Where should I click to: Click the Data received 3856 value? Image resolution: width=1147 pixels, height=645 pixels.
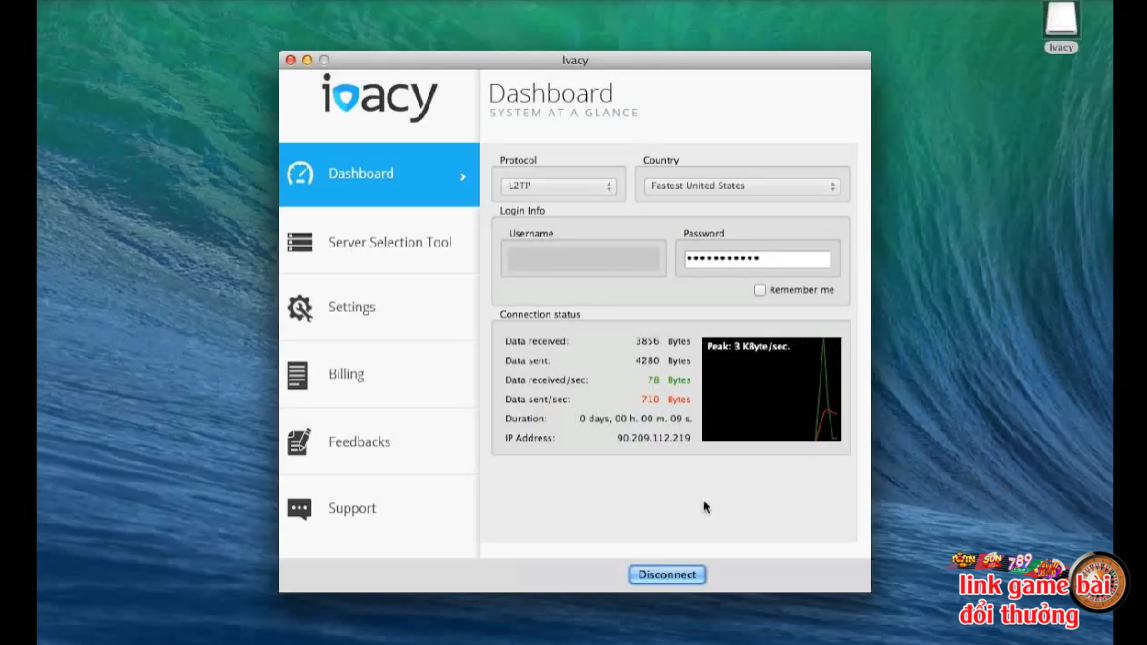tap(647, 342)
